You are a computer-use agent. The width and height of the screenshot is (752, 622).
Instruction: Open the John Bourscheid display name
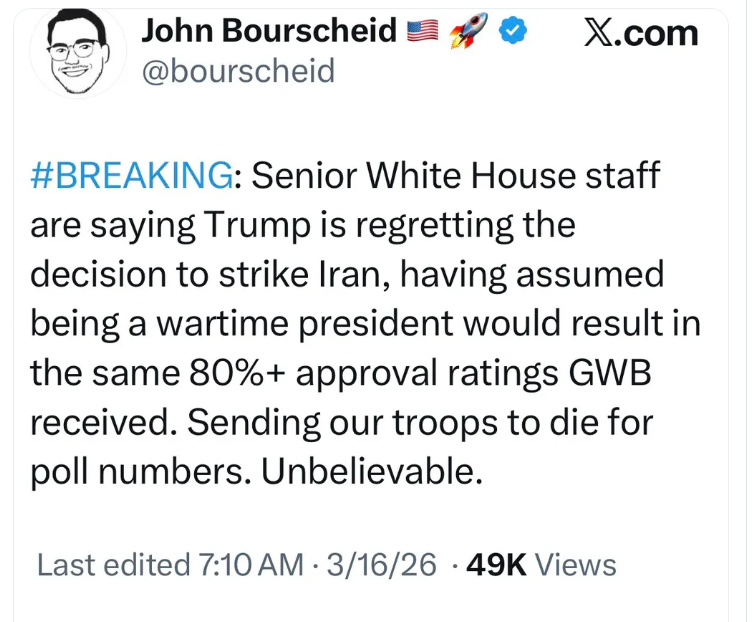(x=269, y=31)
